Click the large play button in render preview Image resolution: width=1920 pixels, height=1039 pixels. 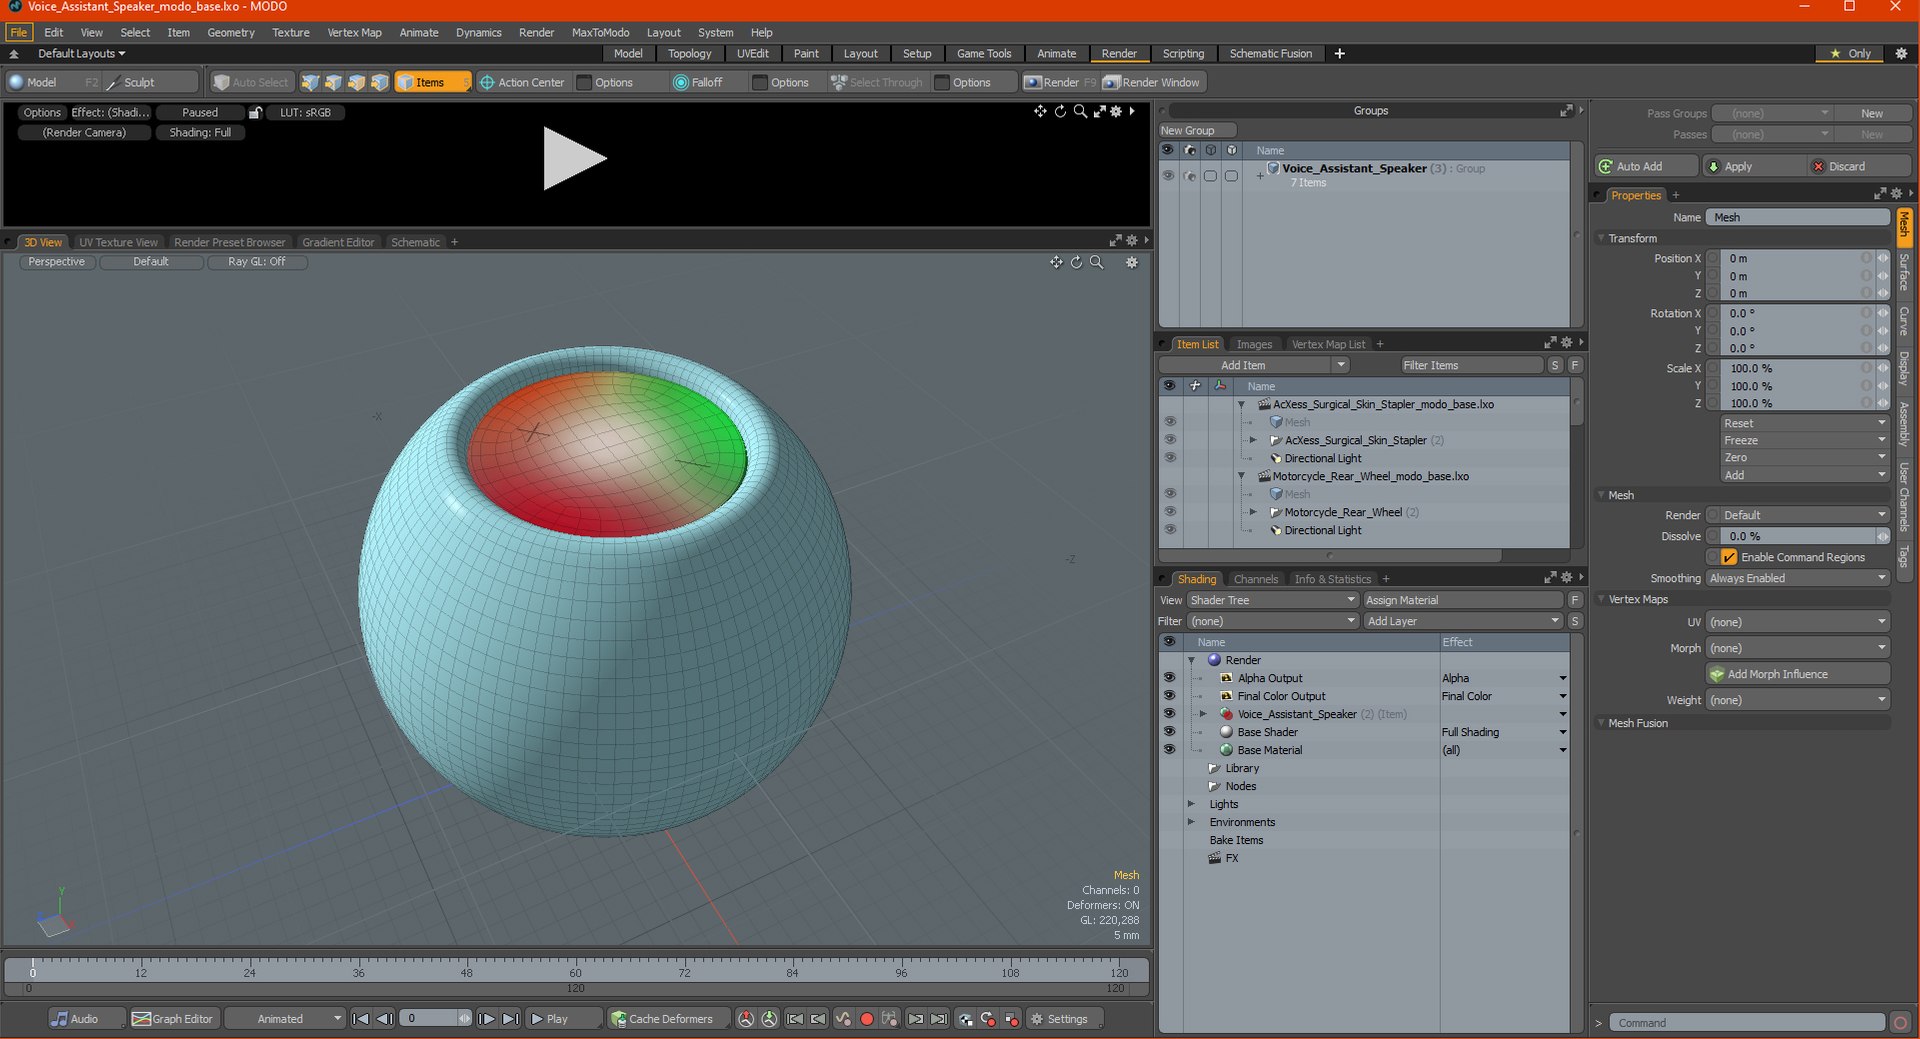[x=574, y=158]
